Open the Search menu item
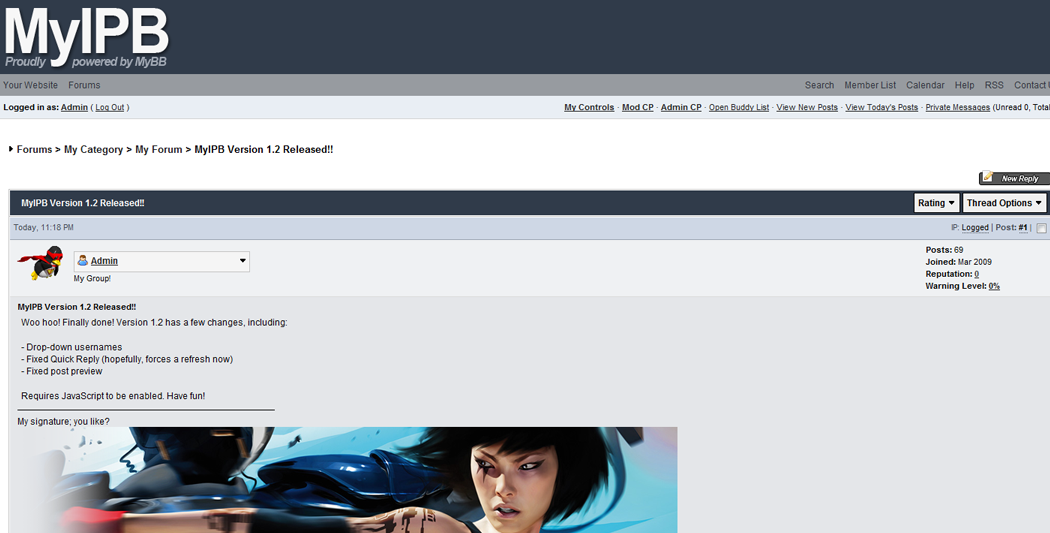1050x533 pixels. [819, 85]
